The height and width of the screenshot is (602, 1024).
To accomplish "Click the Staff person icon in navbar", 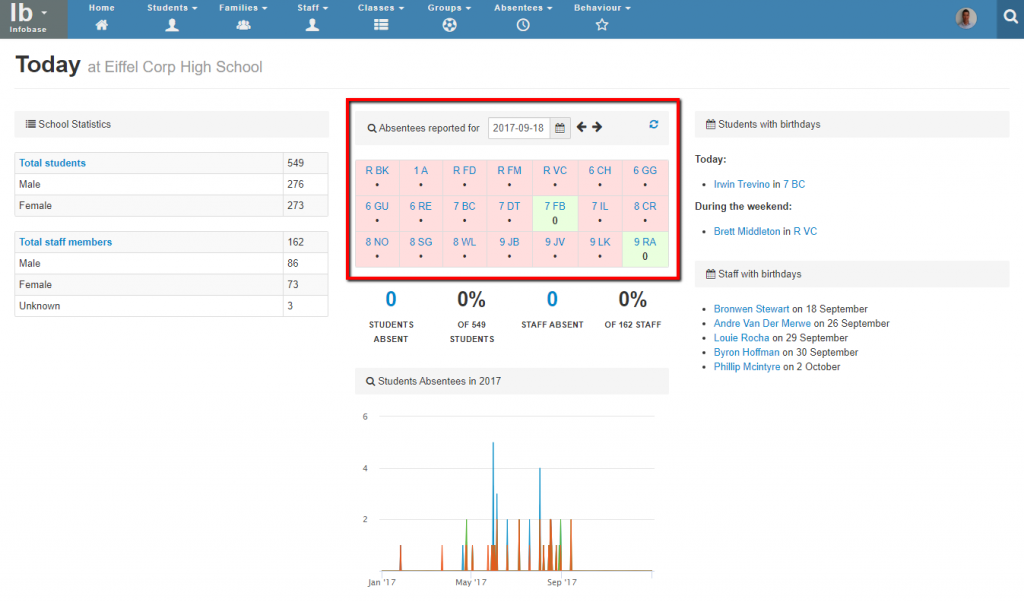I will [312, 25].
